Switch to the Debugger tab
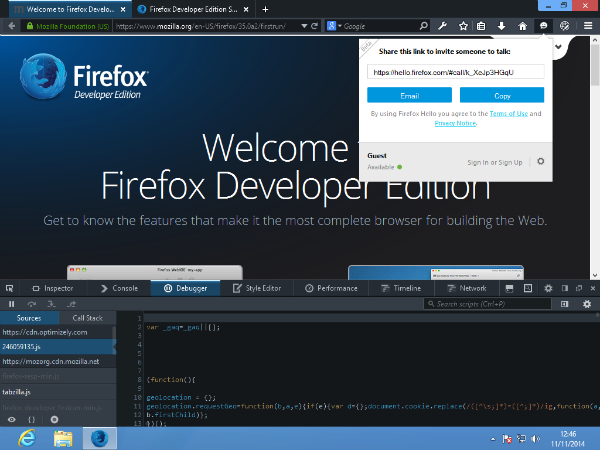600x450 pixels. pos(186,288)
